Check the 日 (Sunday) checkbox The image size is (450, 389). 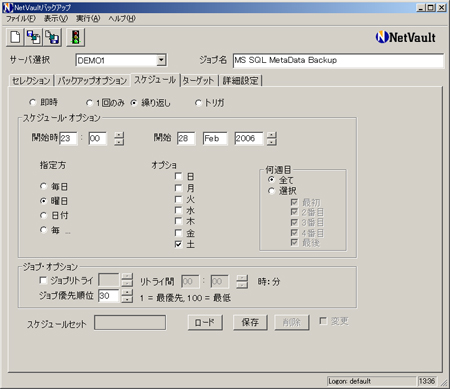179,176
